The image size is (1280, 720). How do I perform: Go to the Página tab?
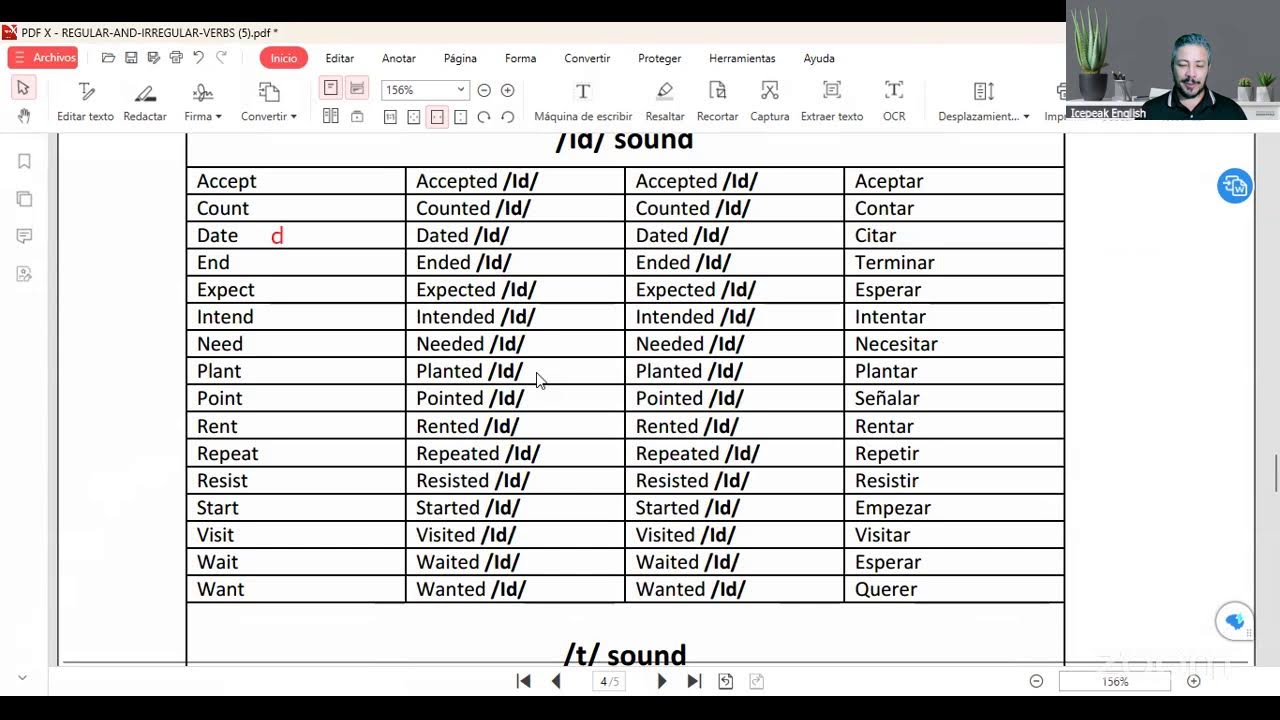460,58
